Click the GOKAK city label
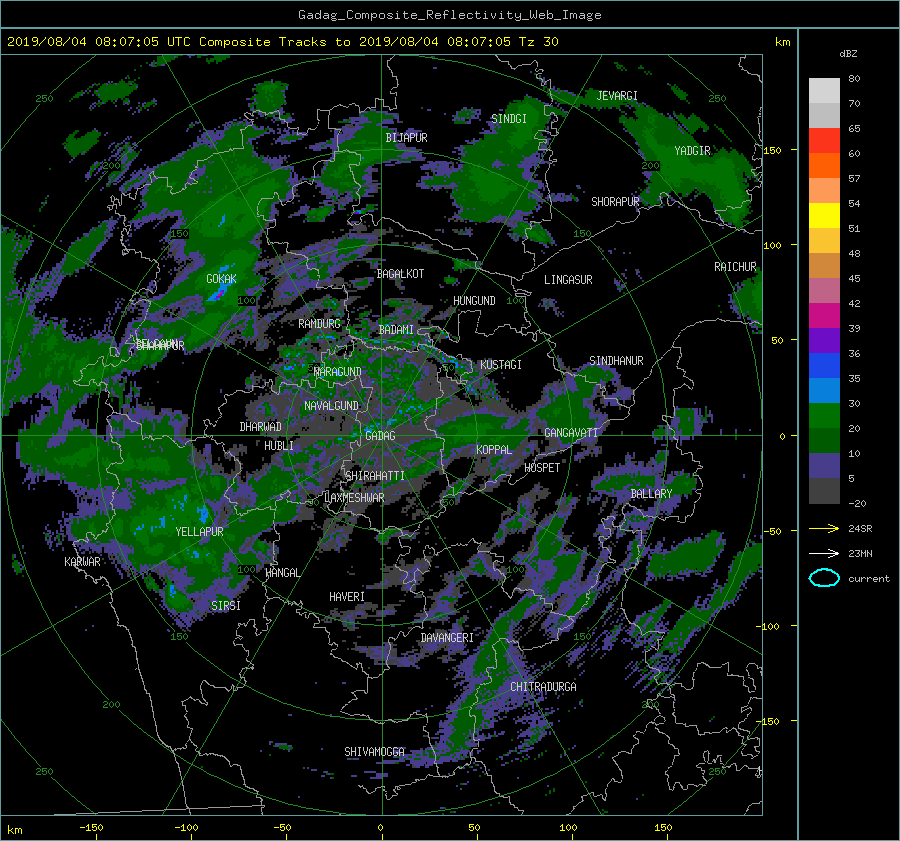This screenshot has height=841, width=900. pyautogui.click(x=221, y=279)
